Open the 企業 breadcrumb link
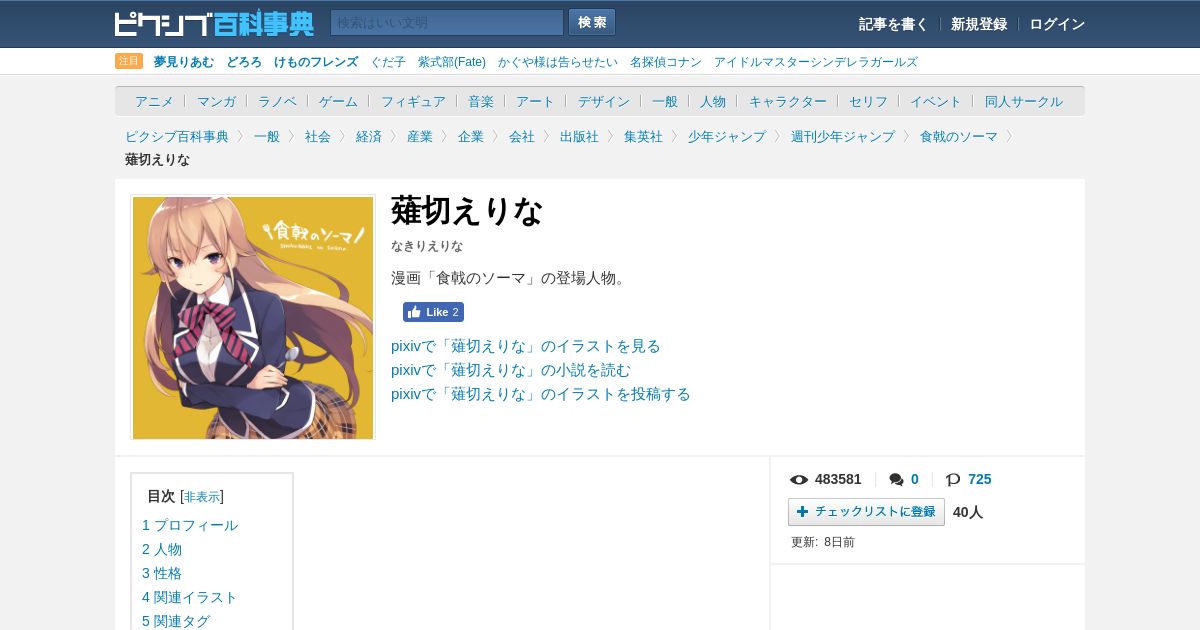1200x630 pixels. click(x=471, y=136)
